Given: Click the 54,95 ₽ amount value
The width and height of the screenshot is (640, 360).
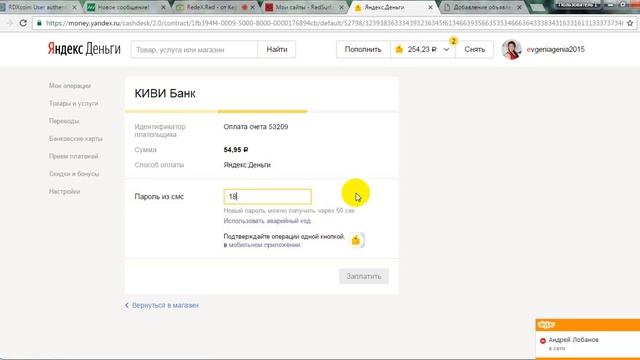Looking at the screenshot, I should (x=236, y=150).
